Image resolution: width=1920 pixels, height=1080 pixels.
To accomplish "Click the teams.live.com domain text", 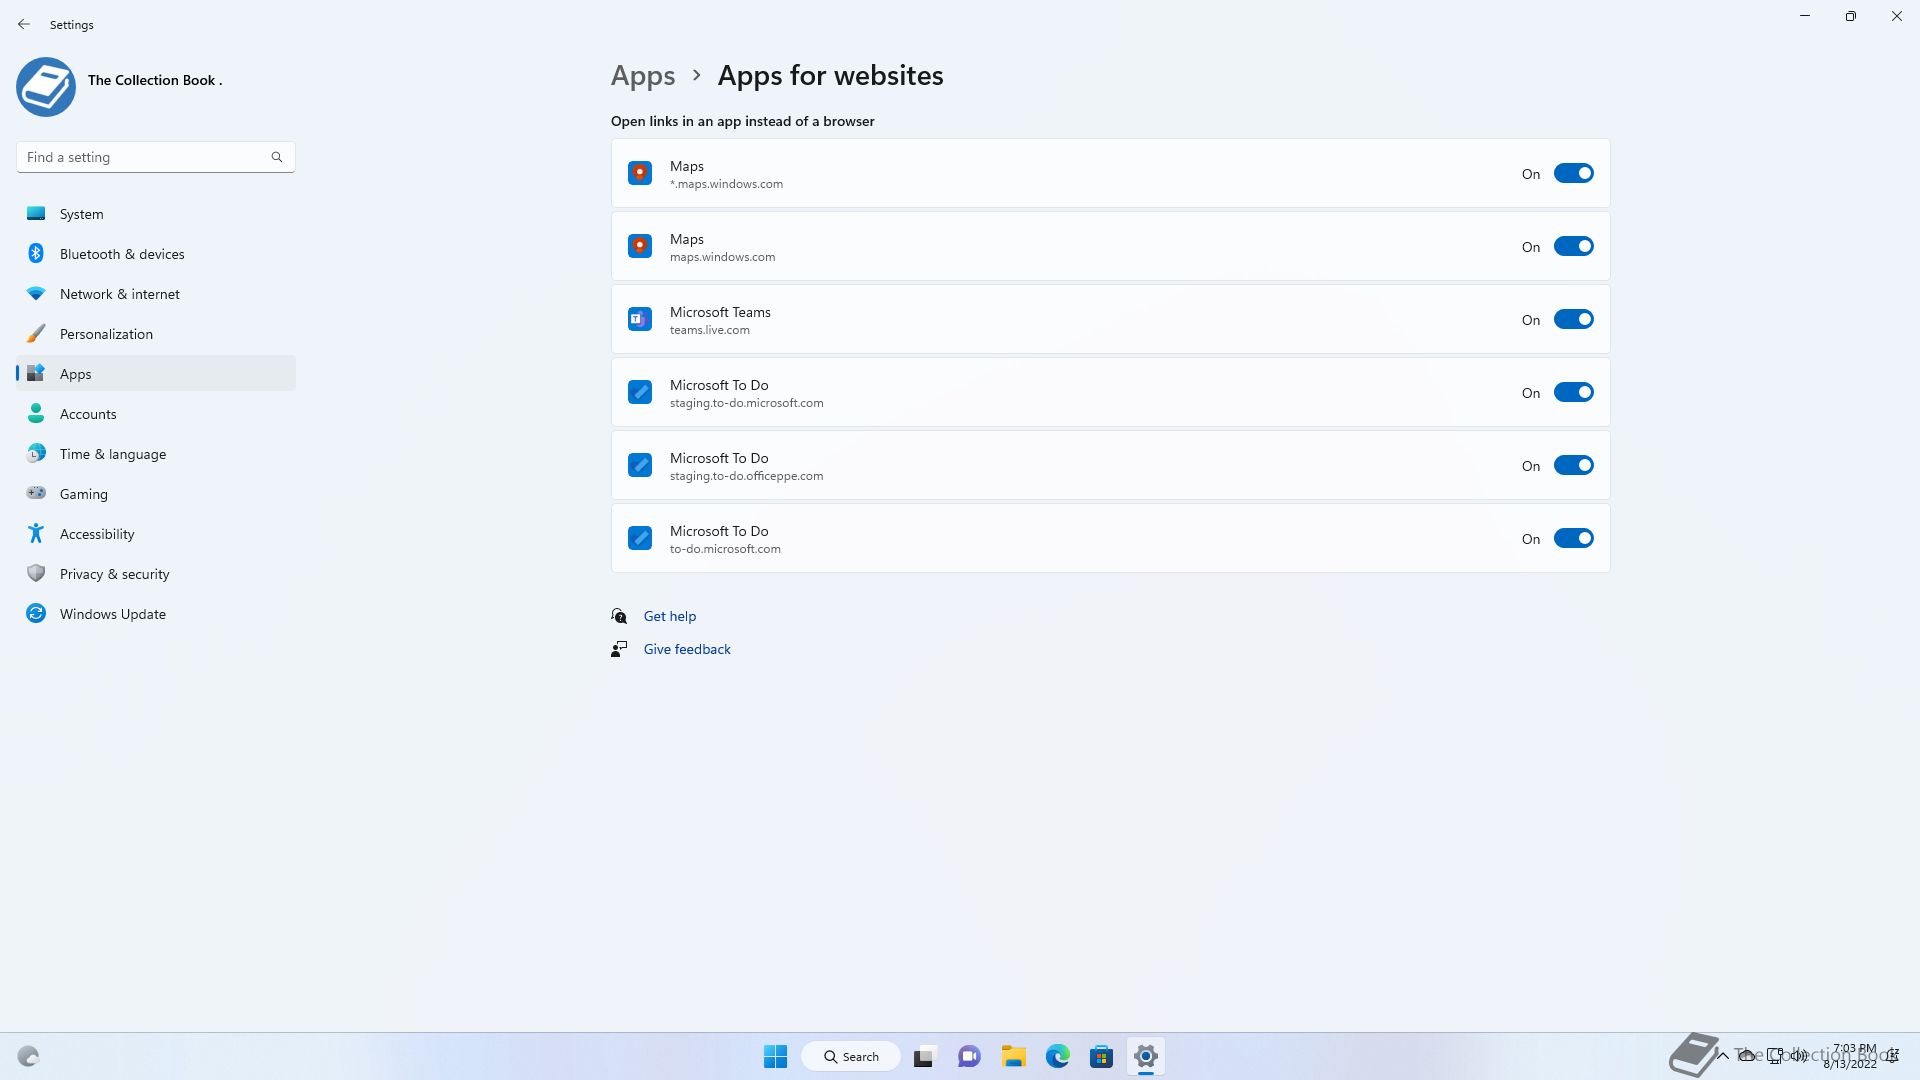I will point(709,330).
